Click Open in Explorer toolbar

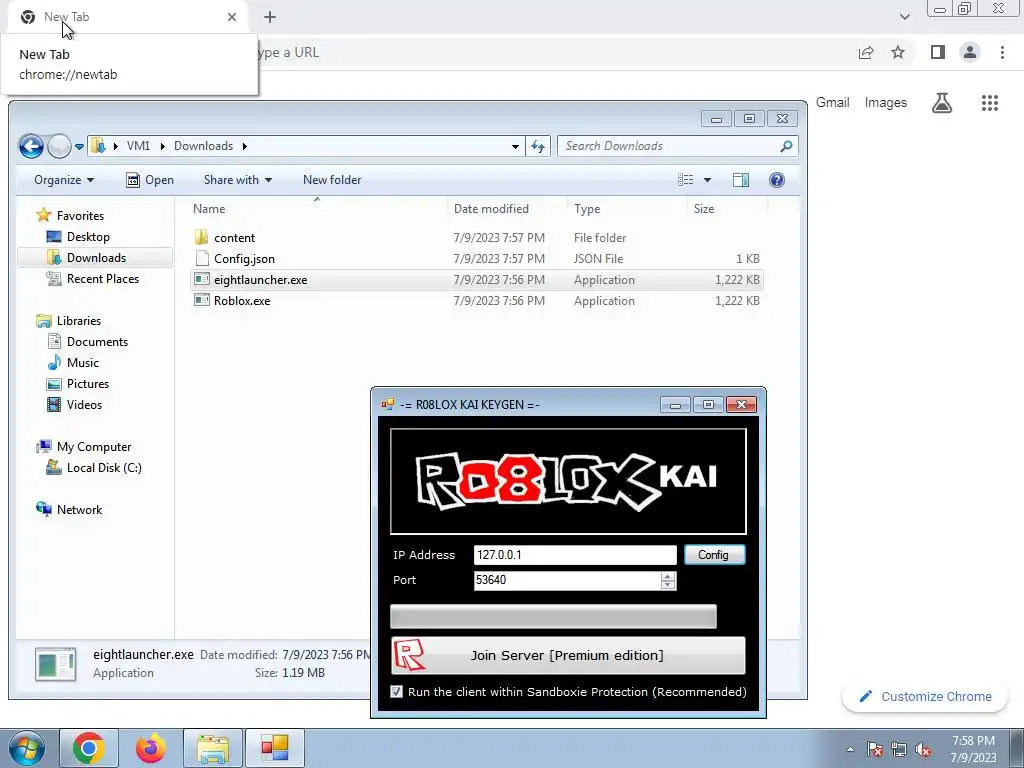coord(150,180)
